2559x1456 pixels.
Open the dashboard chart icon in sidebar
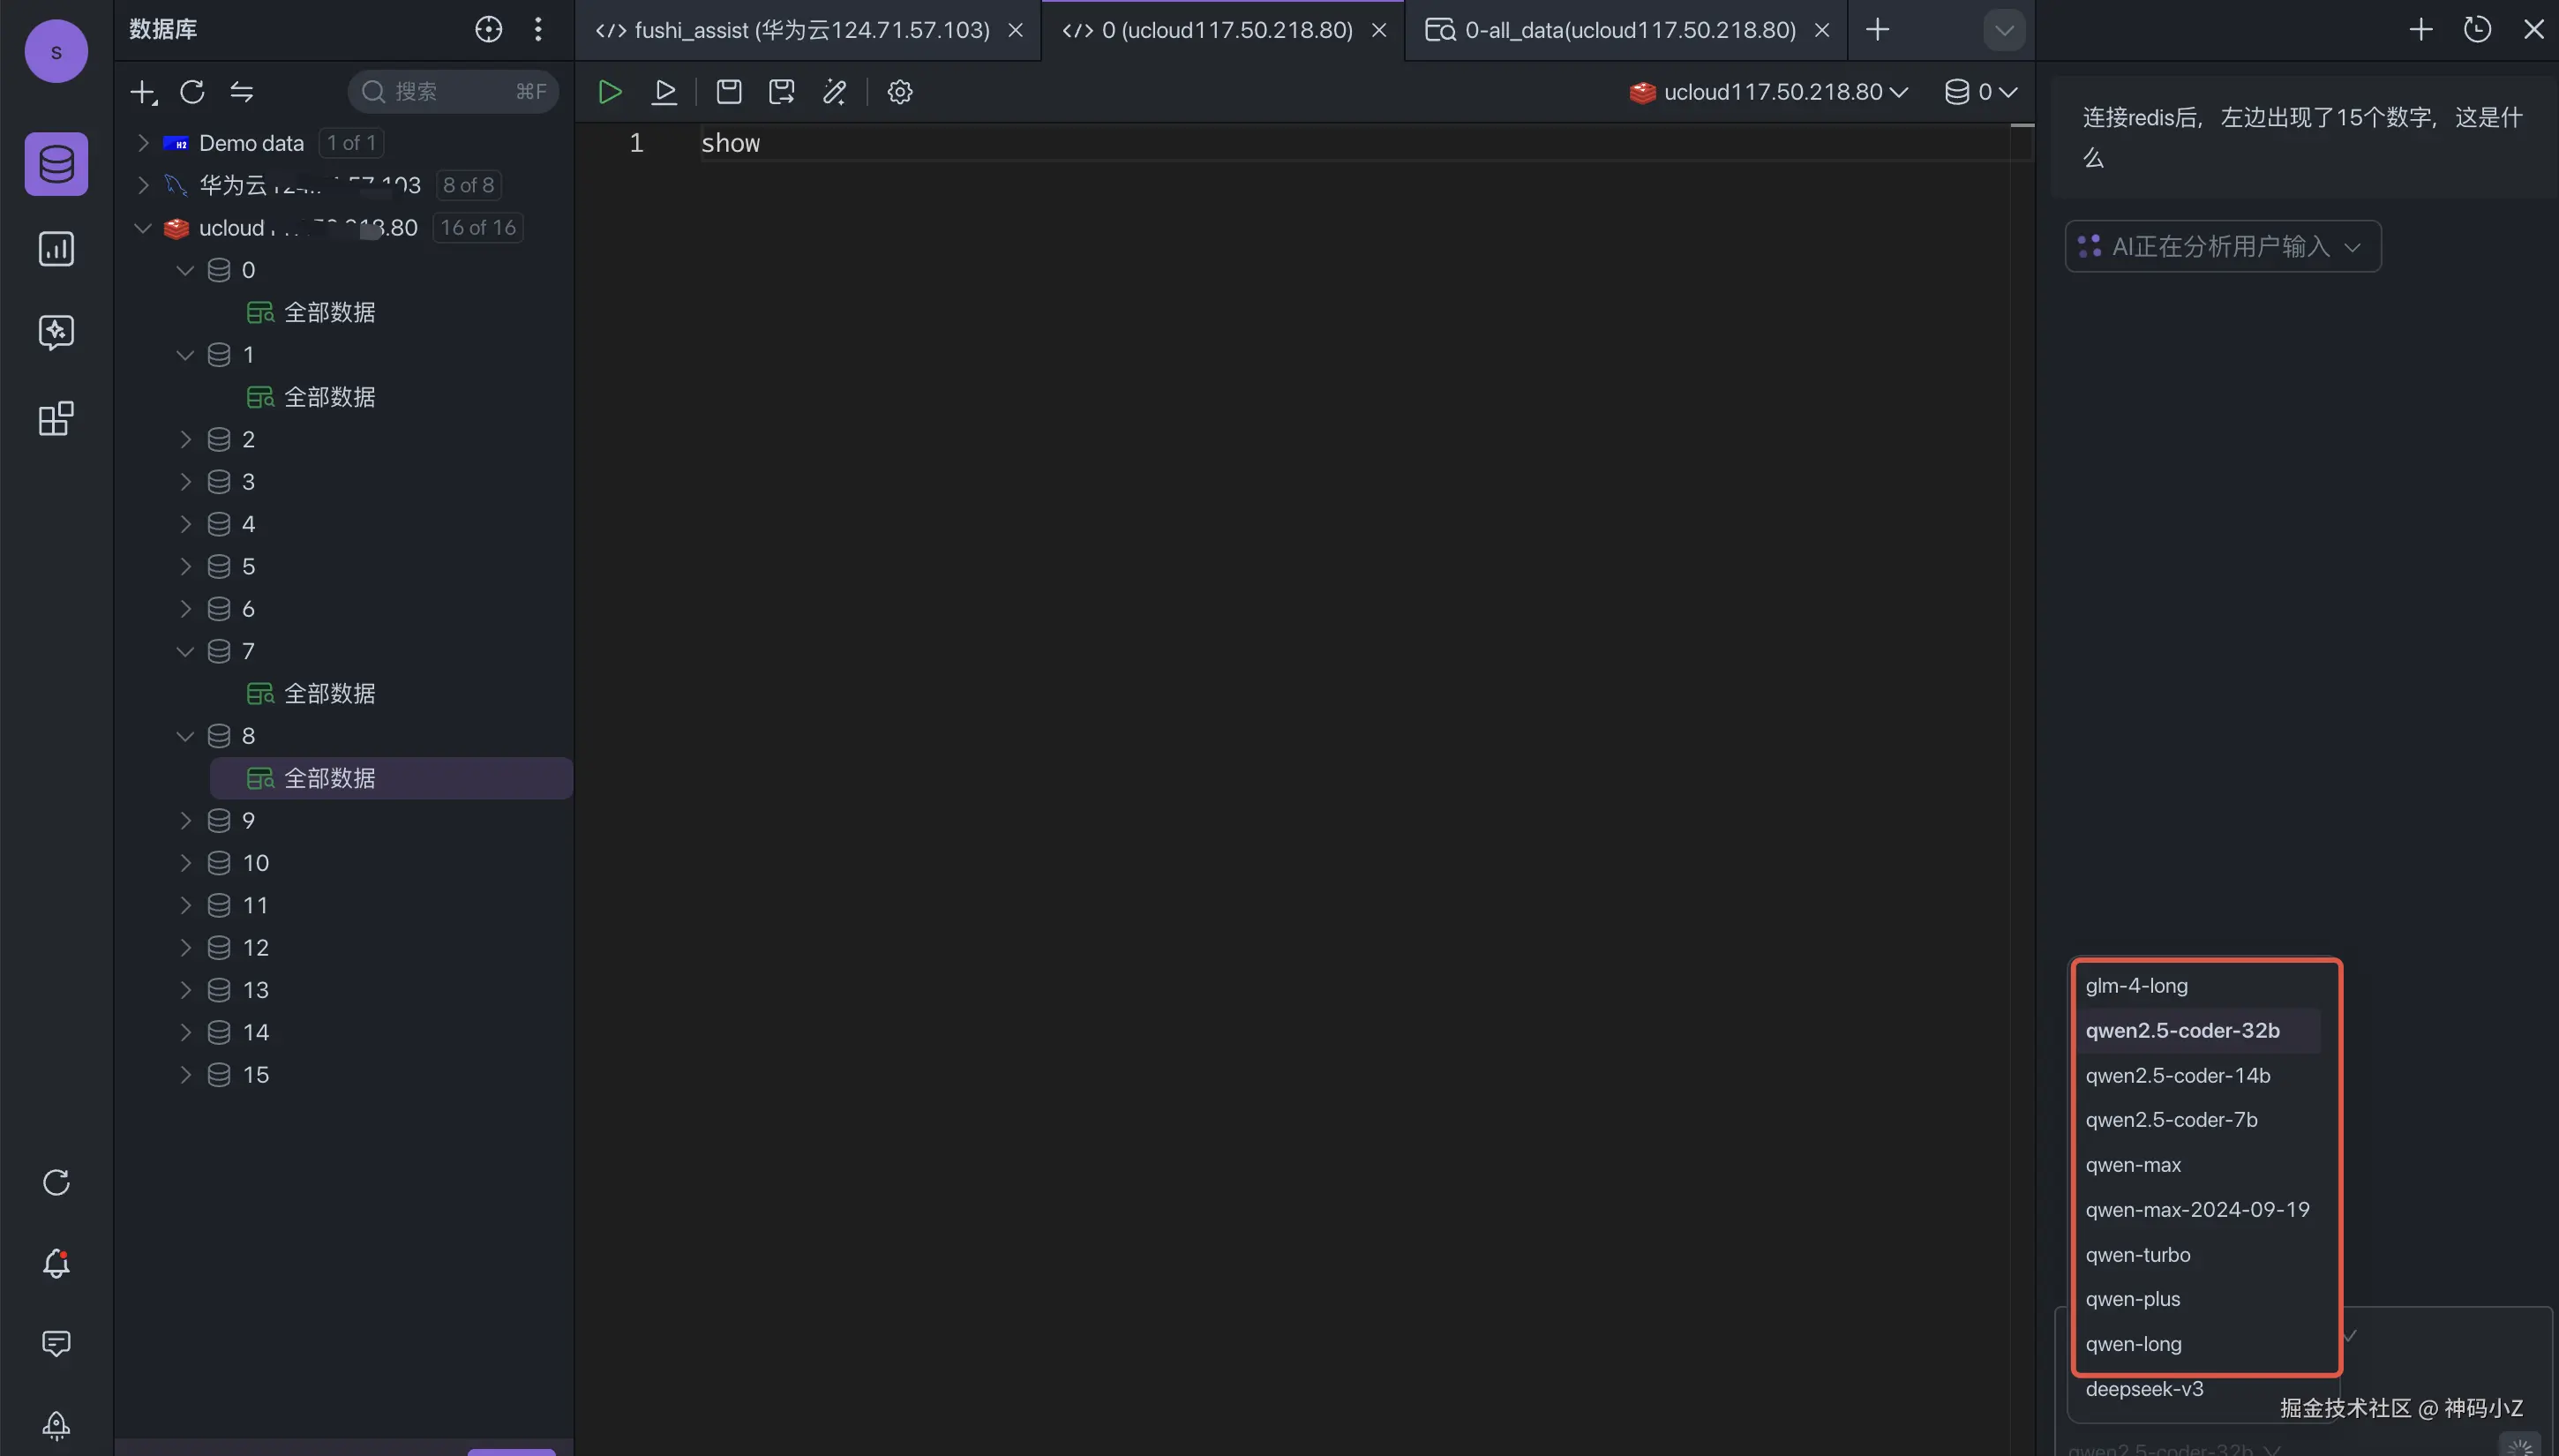pos(56,249)
